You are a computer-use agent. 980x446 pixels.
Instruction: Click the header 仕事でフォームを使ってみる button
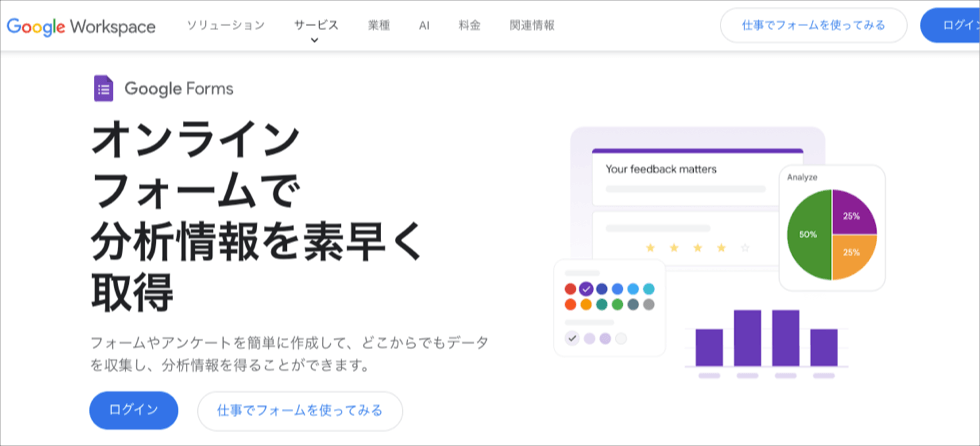pyautogui.click(x=814, y=26)
